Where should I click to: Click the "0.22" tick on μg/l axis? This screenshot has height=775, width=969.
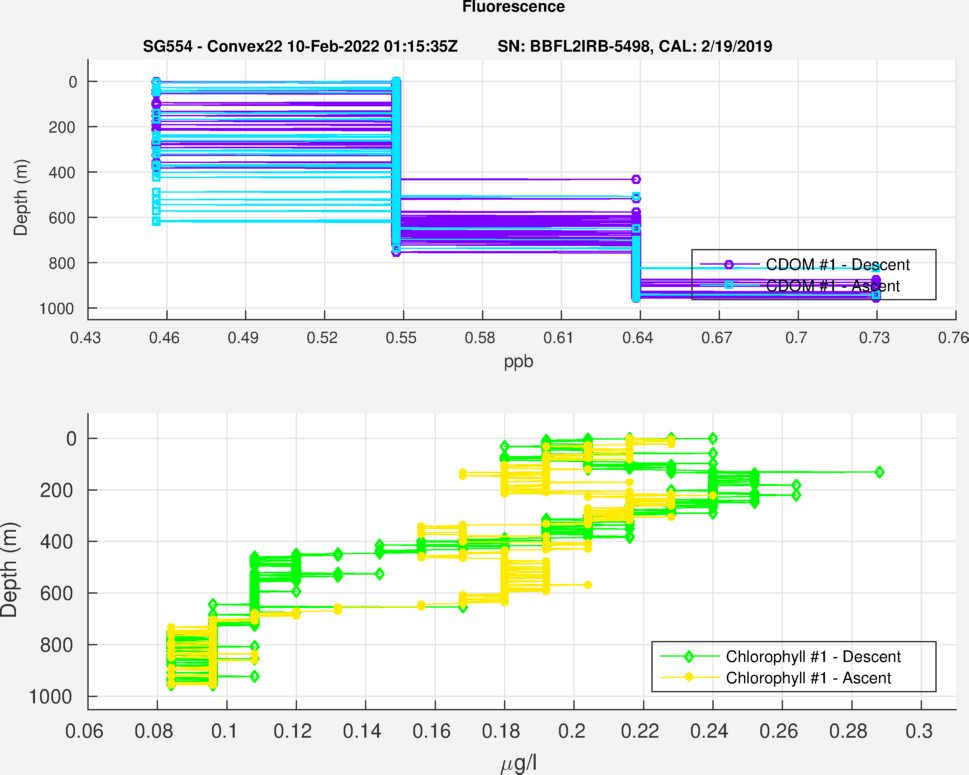(x=640, y=731)
